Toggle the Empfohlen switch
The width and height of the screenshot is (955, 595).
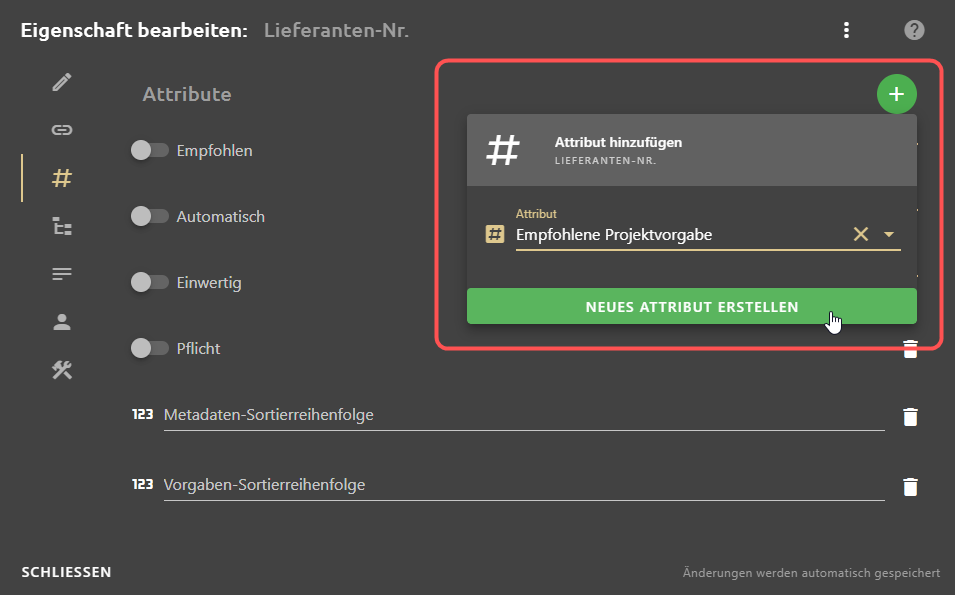149,150
